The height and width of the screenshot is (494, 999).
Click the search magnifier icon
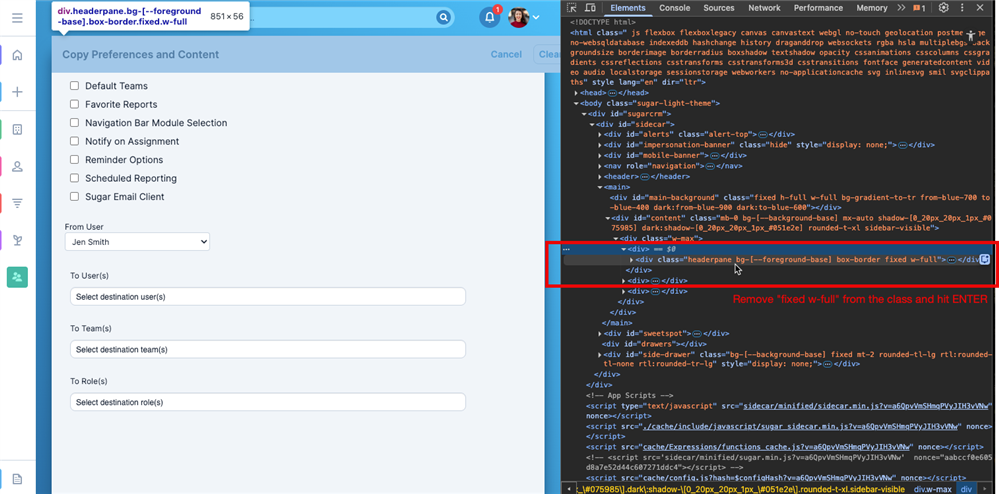[x=443, y=18]
